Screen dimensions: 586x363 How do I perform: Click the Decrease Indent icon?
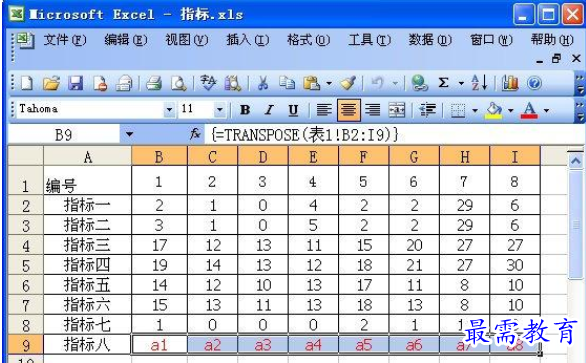[x=428, y=110]
